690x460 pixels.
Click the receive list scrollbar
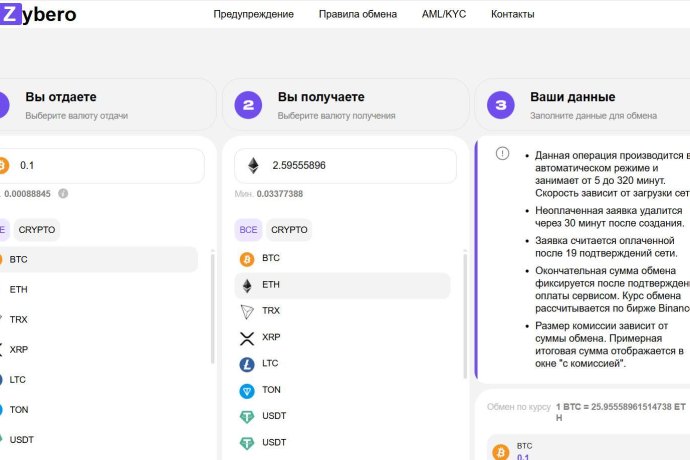coord(465,314)
